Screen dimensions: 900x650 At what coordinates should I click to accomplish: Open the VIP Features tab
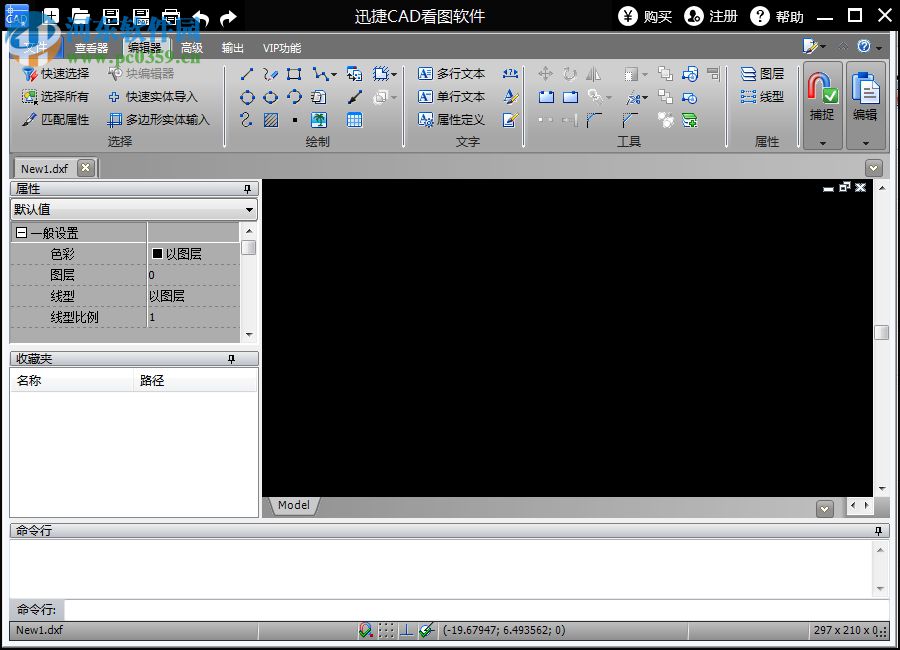(281, 48)
